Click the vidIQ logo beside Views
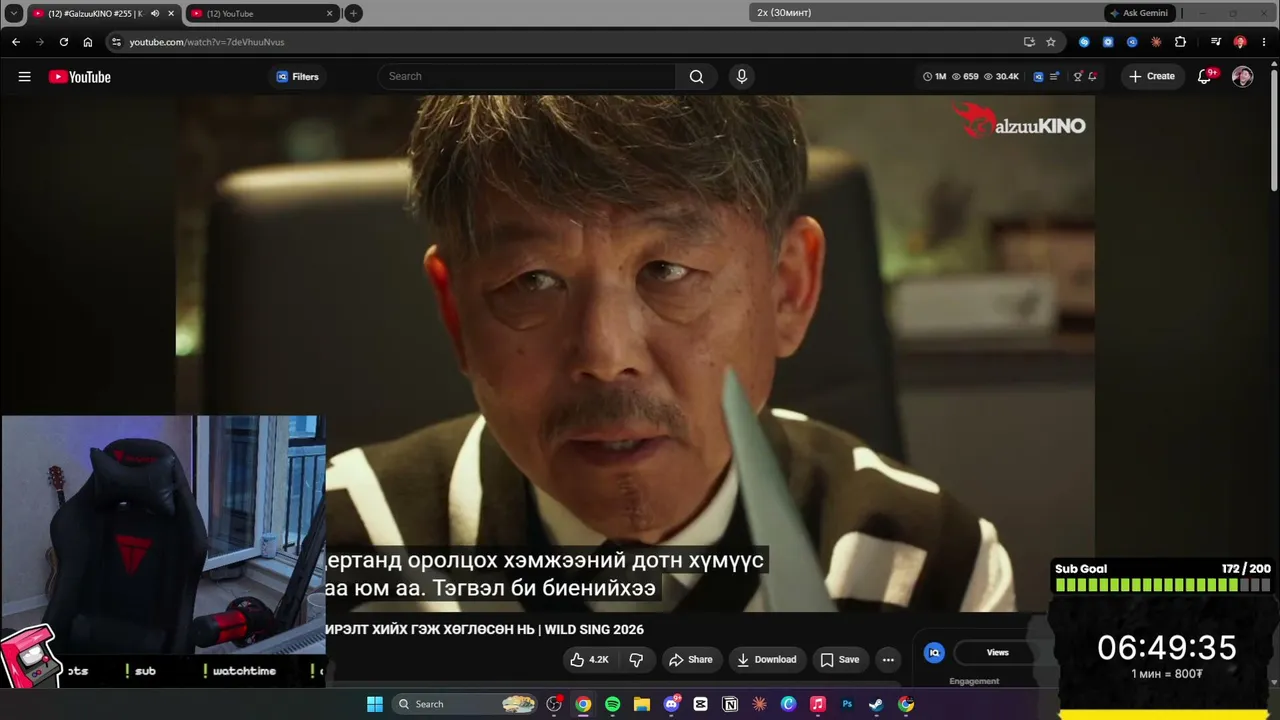 tap(934, 653)
